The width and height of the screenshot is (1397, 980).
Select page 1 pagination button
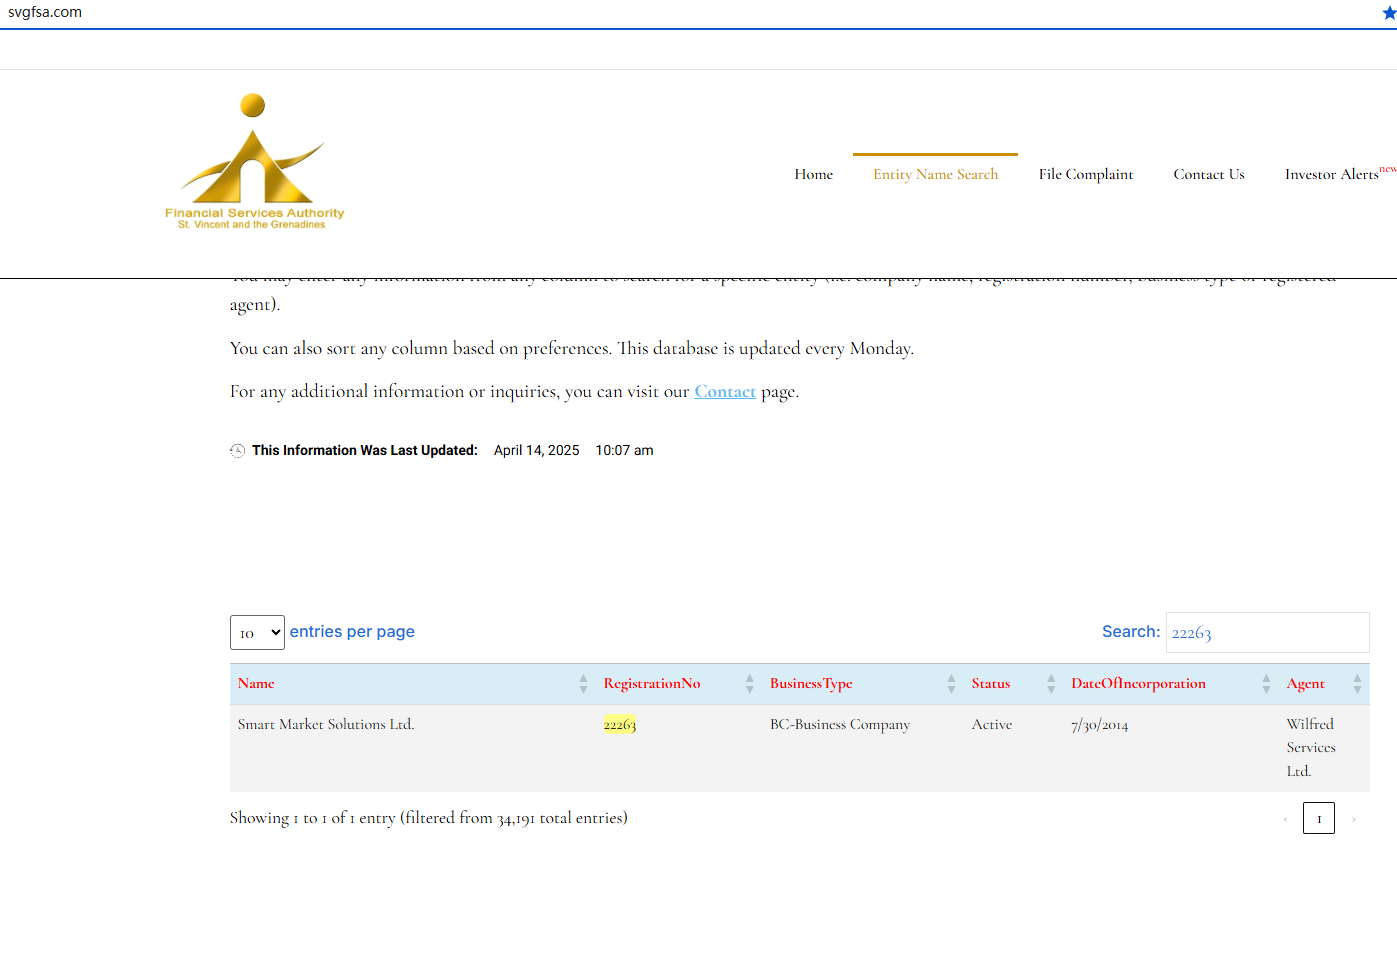1319,818
